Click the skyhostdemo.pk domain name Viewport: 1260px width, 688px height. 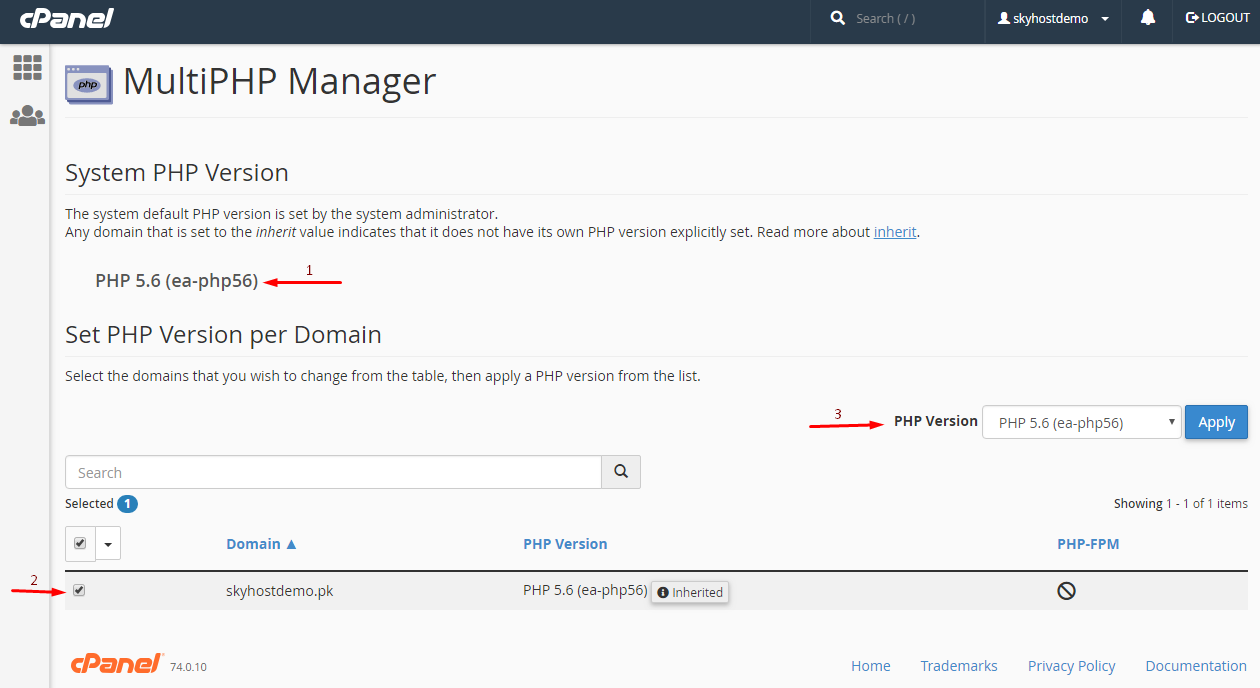point(279,591)
